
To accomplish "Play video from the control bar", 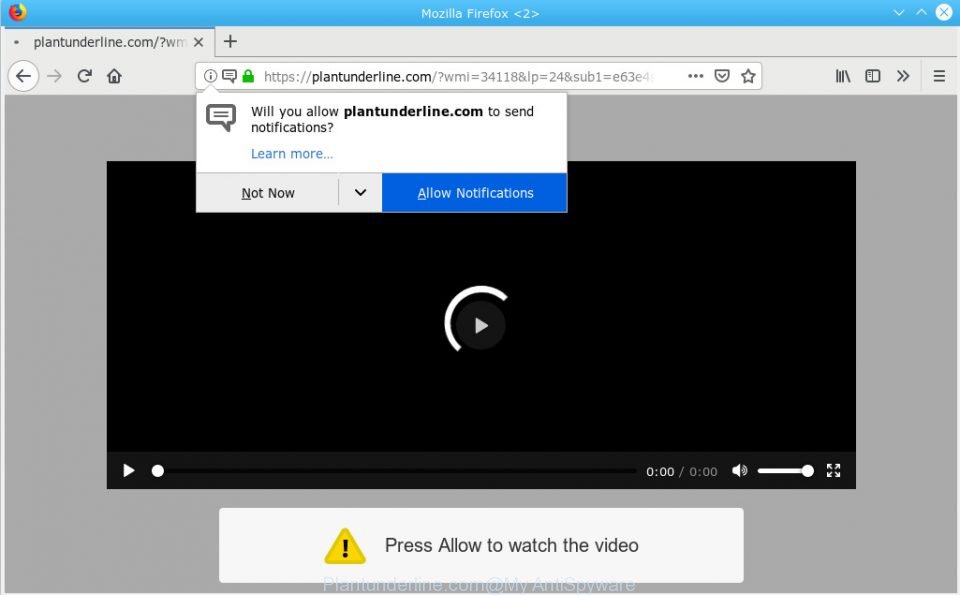I will (x=129, y=471).
